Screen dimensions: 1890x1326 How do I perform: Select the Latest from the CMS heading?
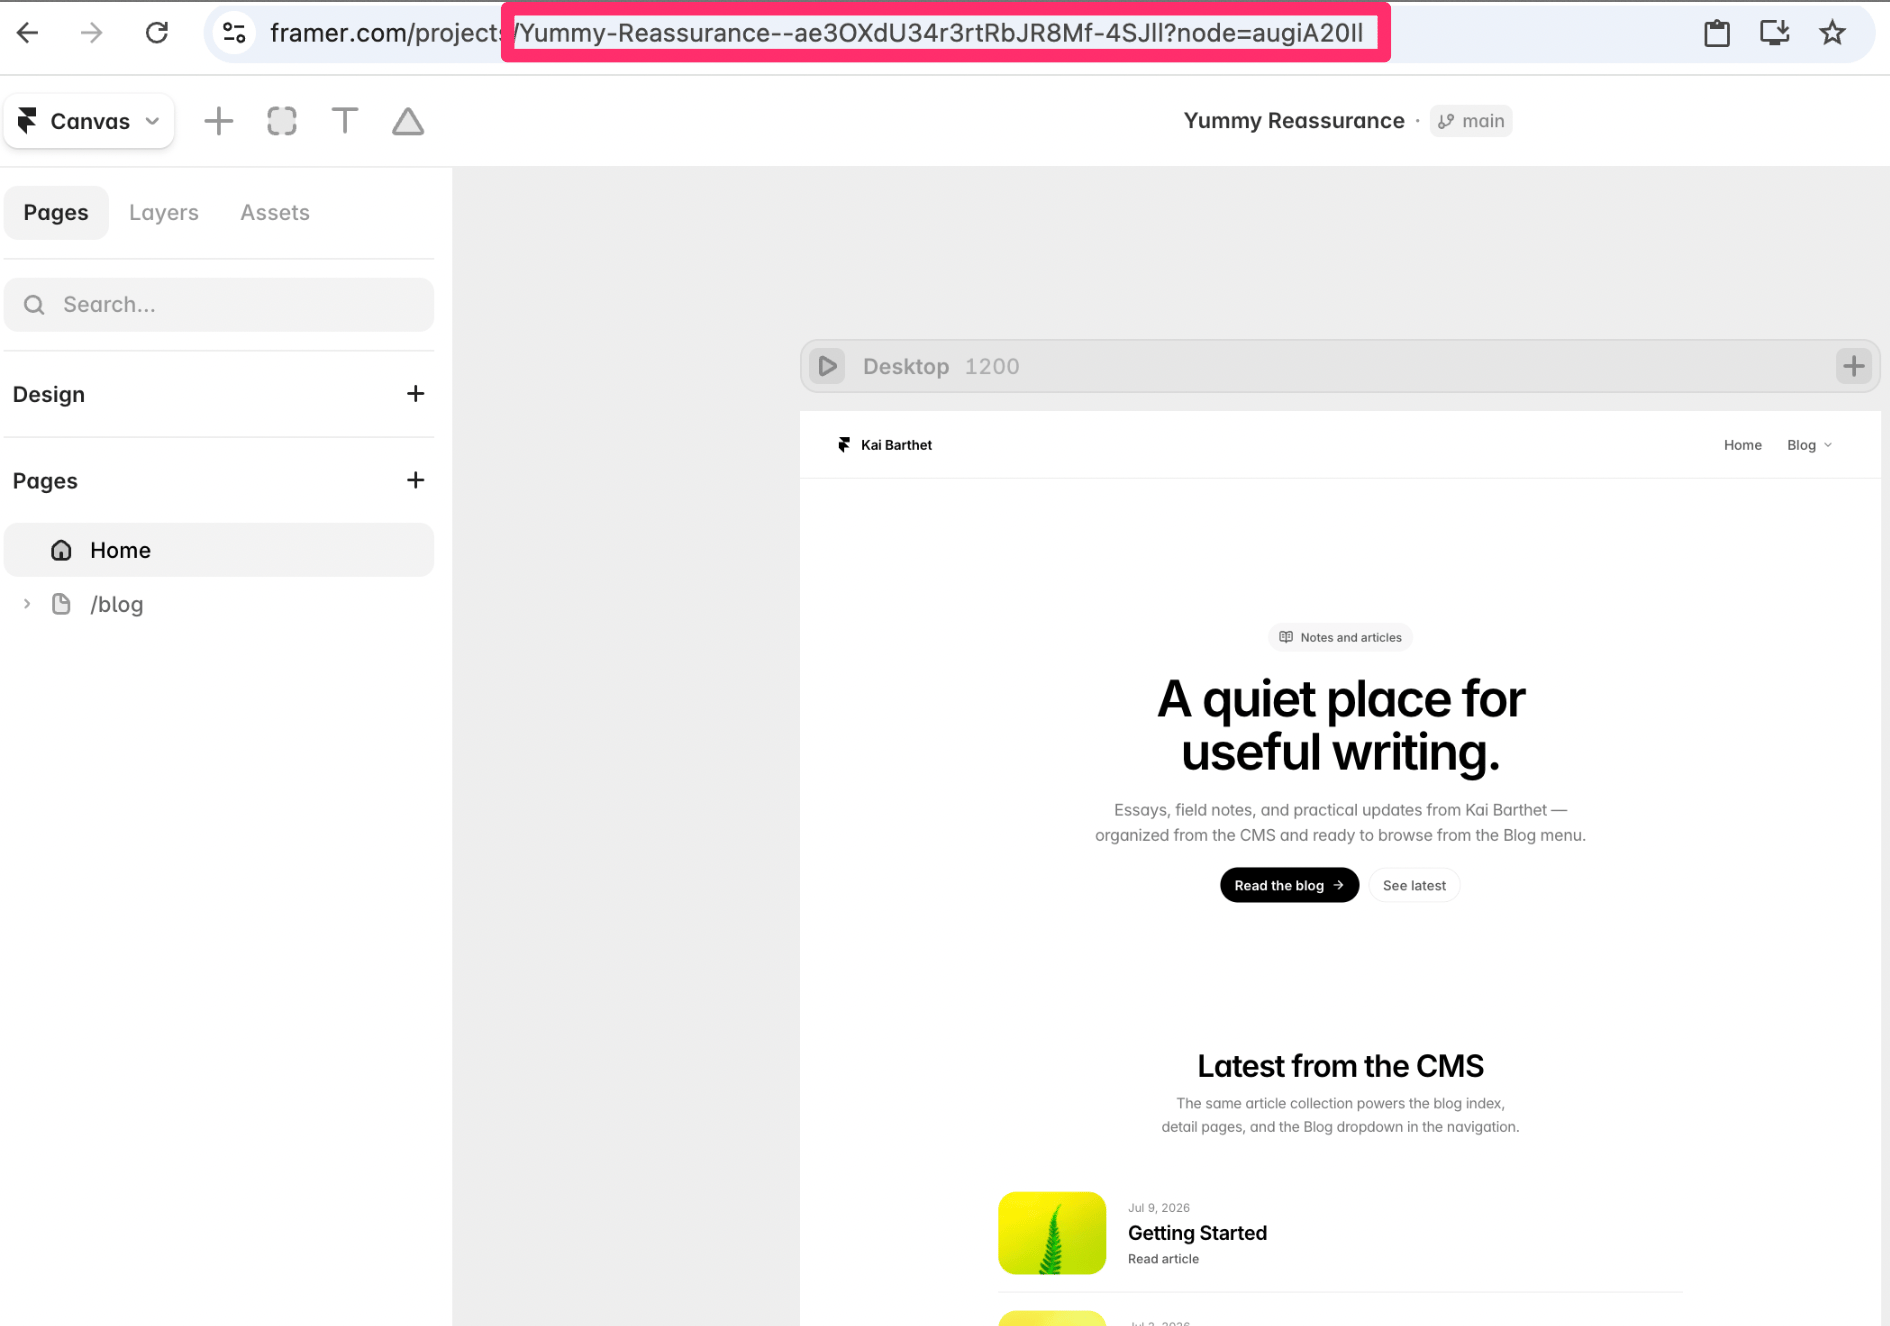pyautogui.click(x=1340, y=1066)
